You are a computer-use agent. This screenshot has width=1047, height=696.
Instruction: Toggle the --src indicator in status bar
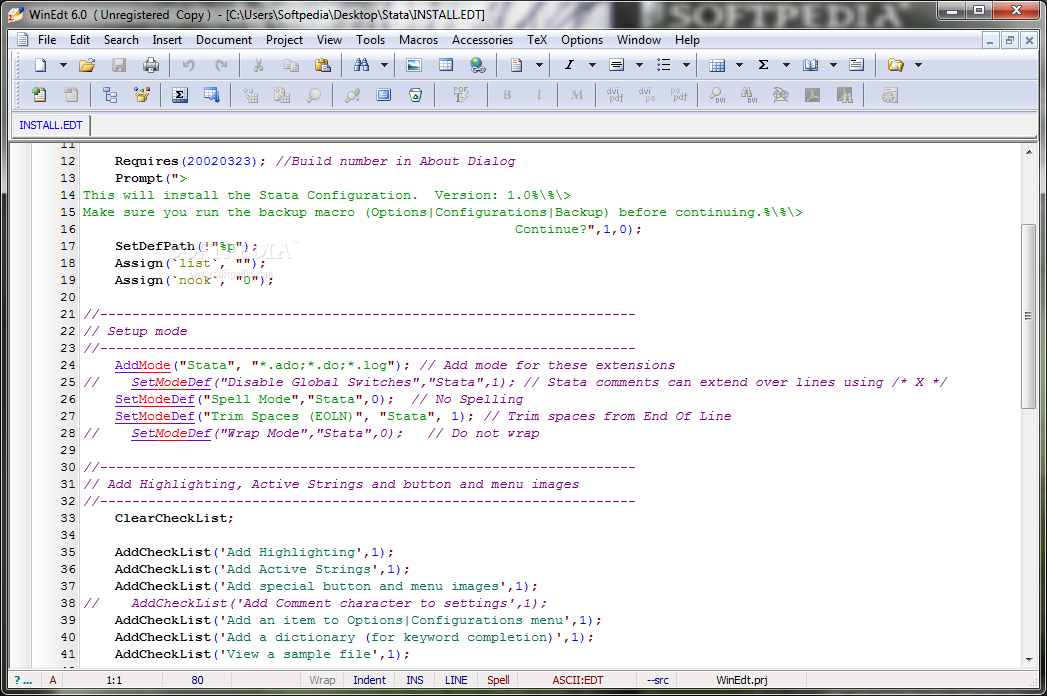tap(658, 680)
